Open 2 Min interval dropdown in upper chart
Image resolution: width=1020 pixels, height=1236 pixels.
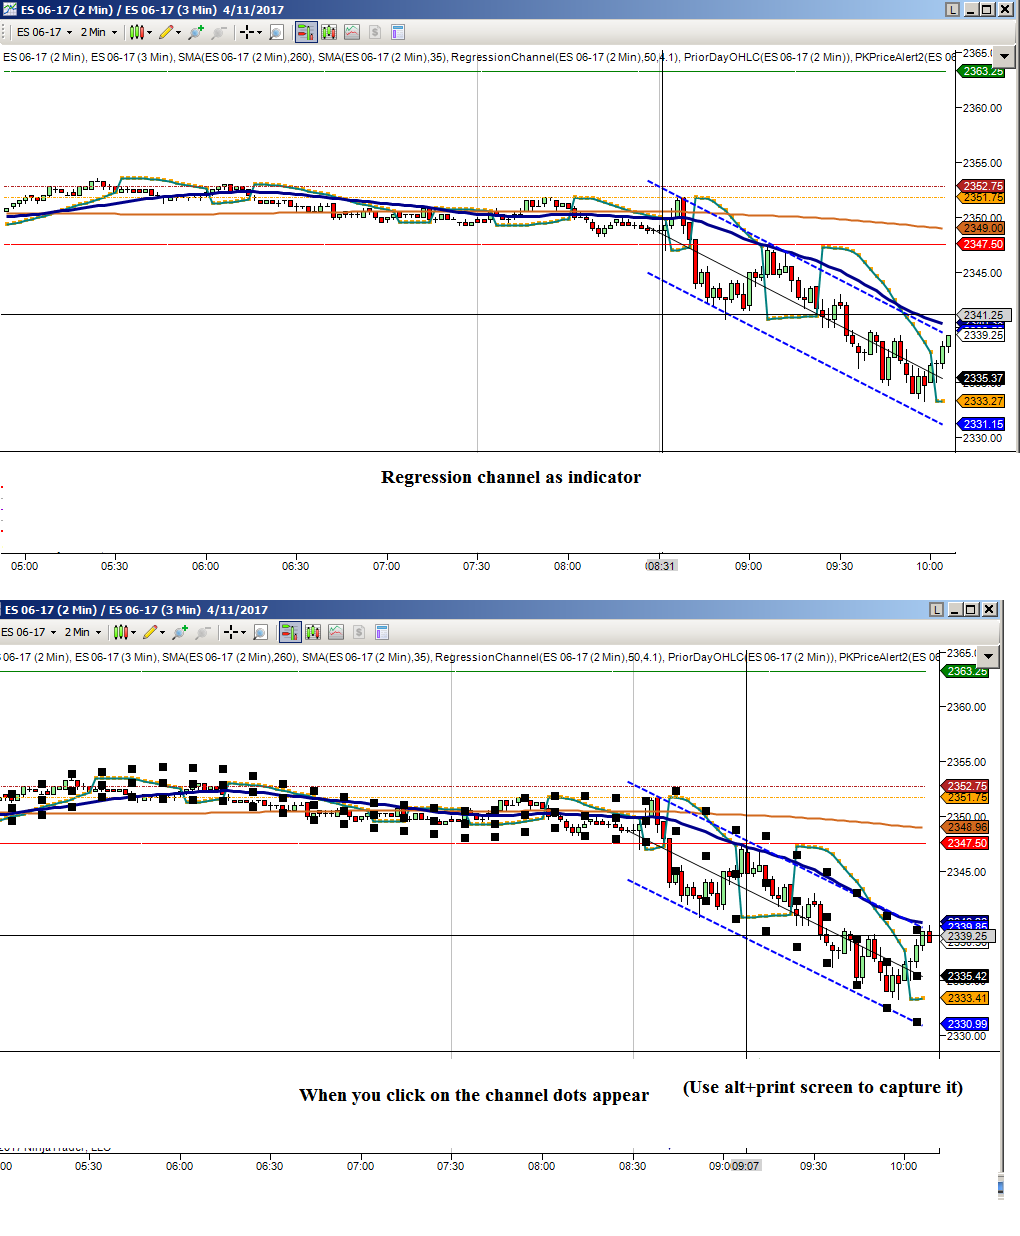pos(99,32)
